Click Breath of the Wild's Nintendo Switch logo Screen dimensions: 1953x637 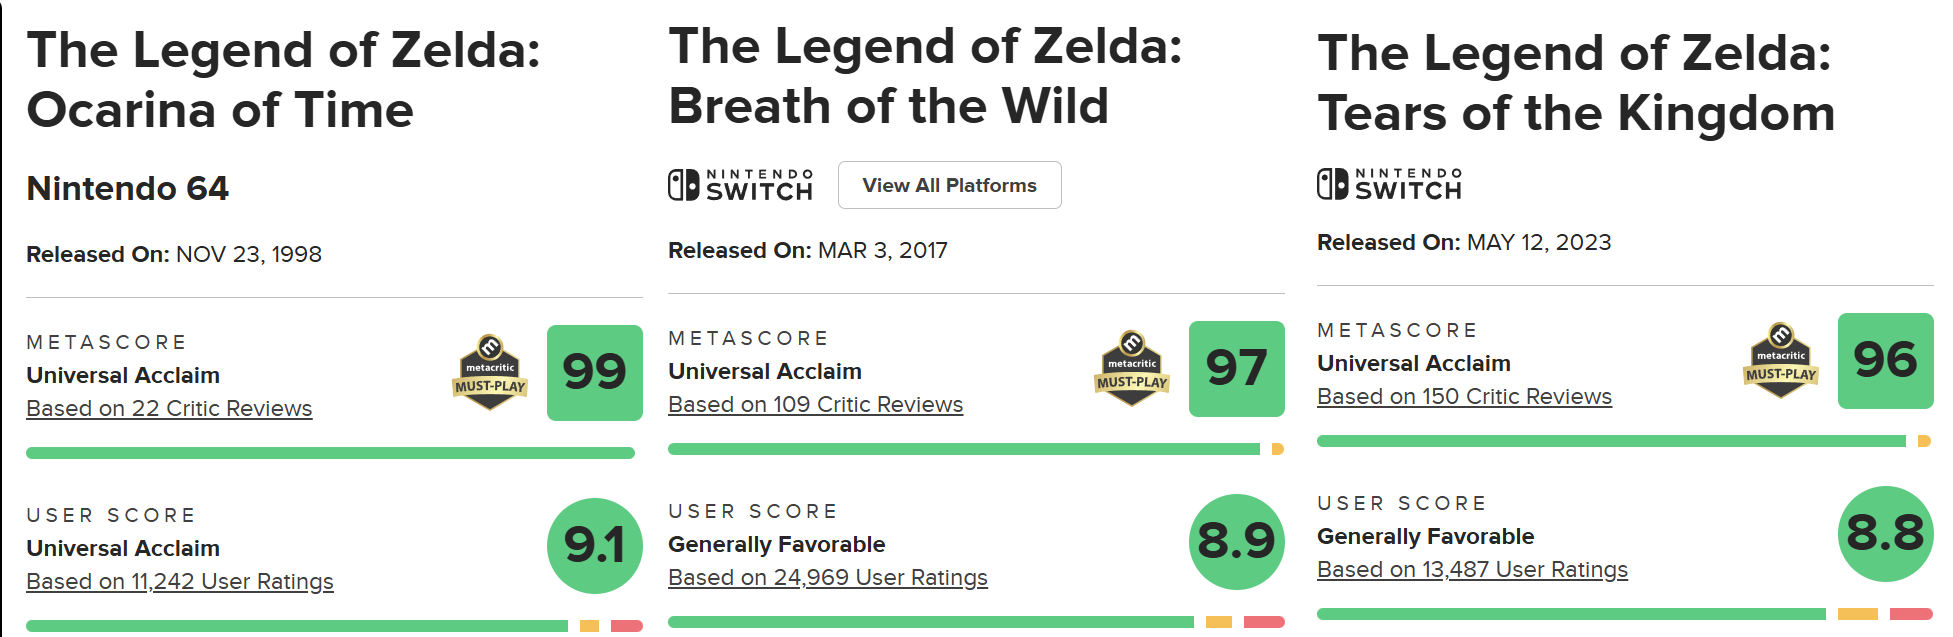coord(740,185)
